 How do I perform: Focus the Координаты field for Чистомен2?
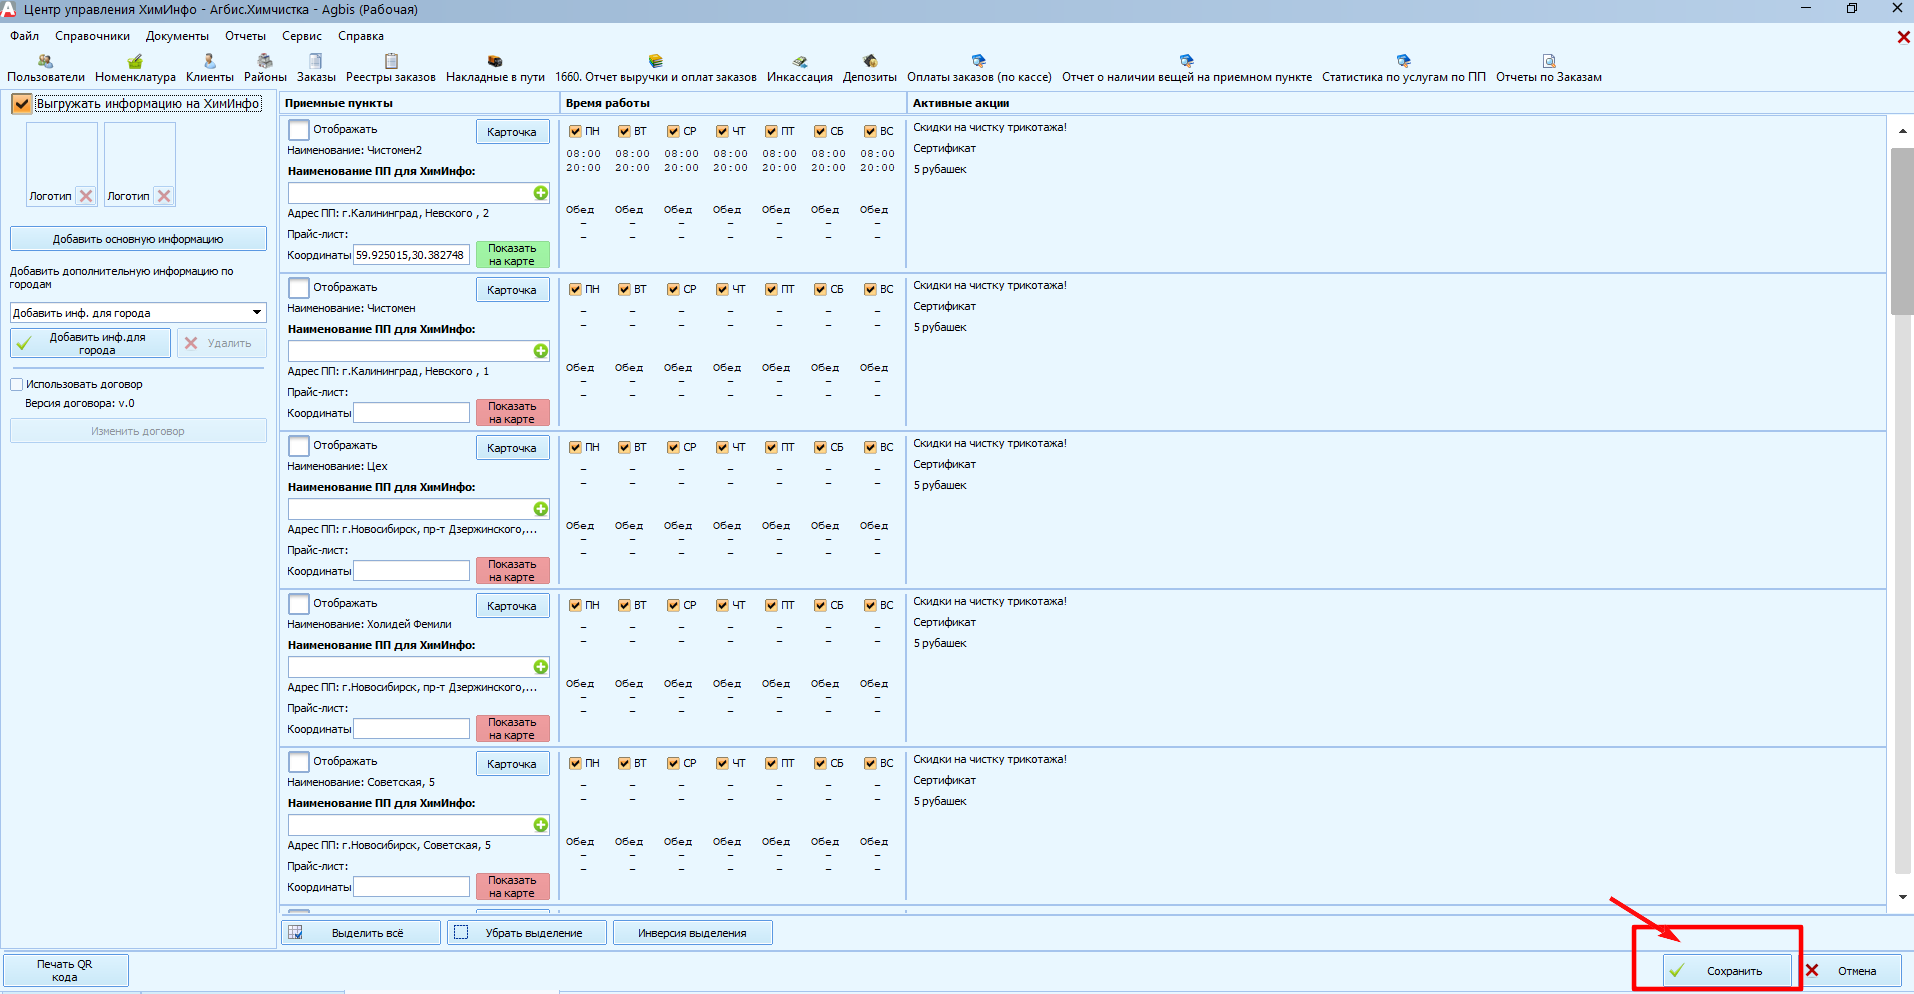pos(411,255)
